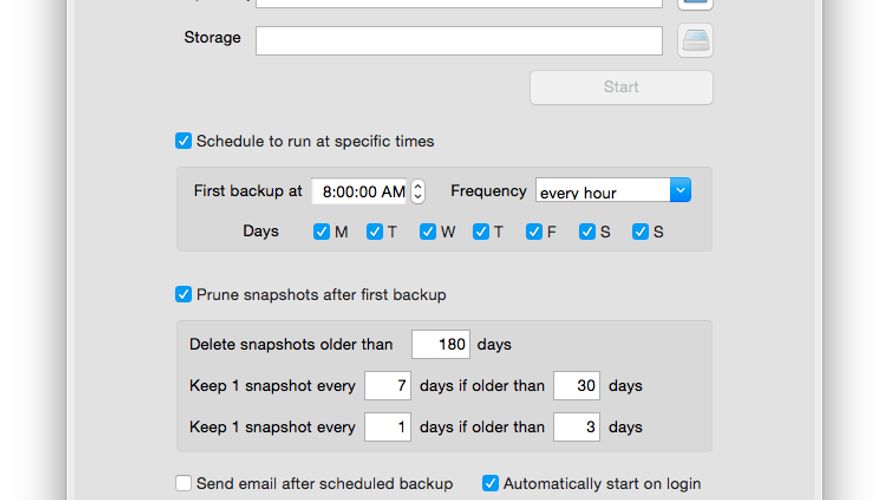Click the Start button
888x500 pixels.
(x=621, y=87)
